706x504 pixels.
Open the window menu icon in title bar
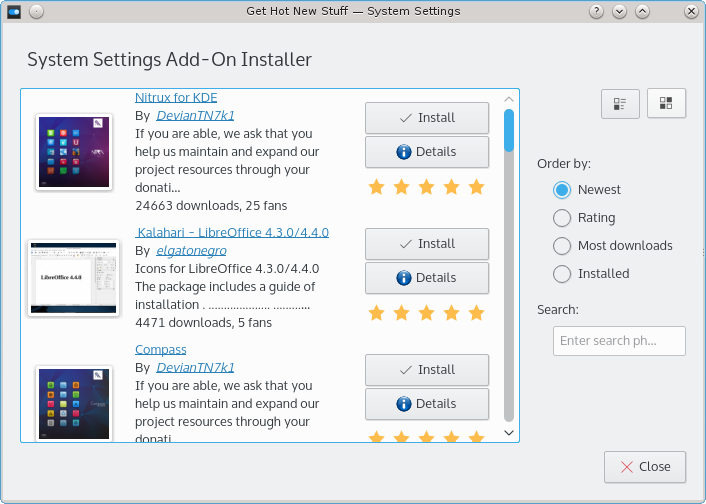(14, 11)
